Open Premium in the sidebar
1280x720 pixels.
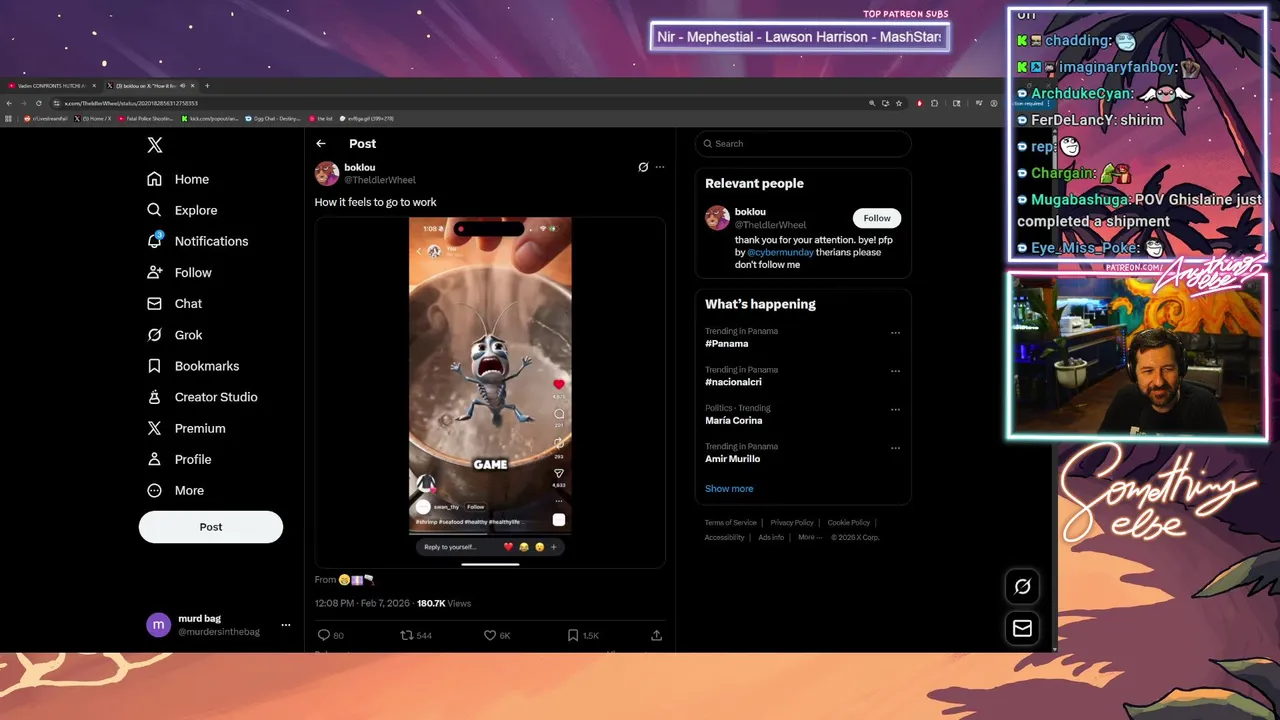(x=186, y=428)
